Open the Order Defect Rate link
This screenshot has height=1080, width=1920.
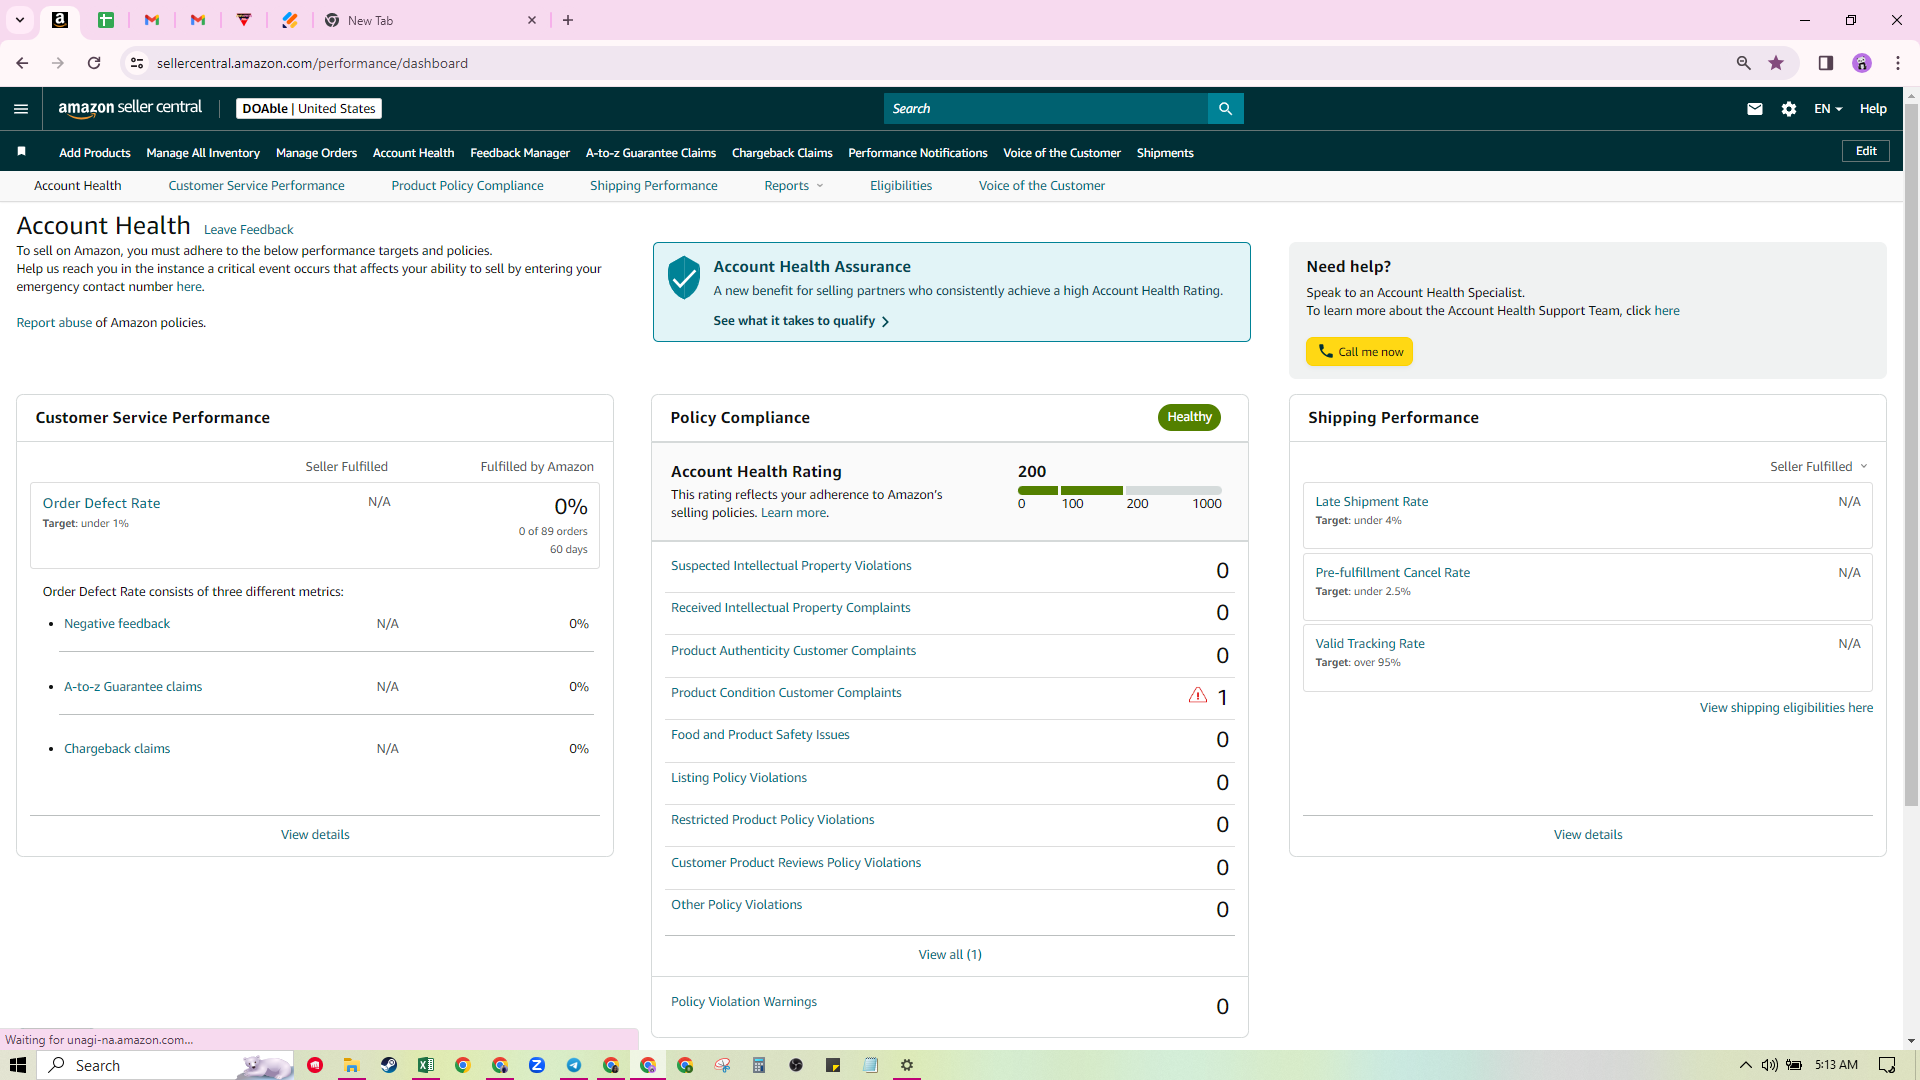(101, 503)
